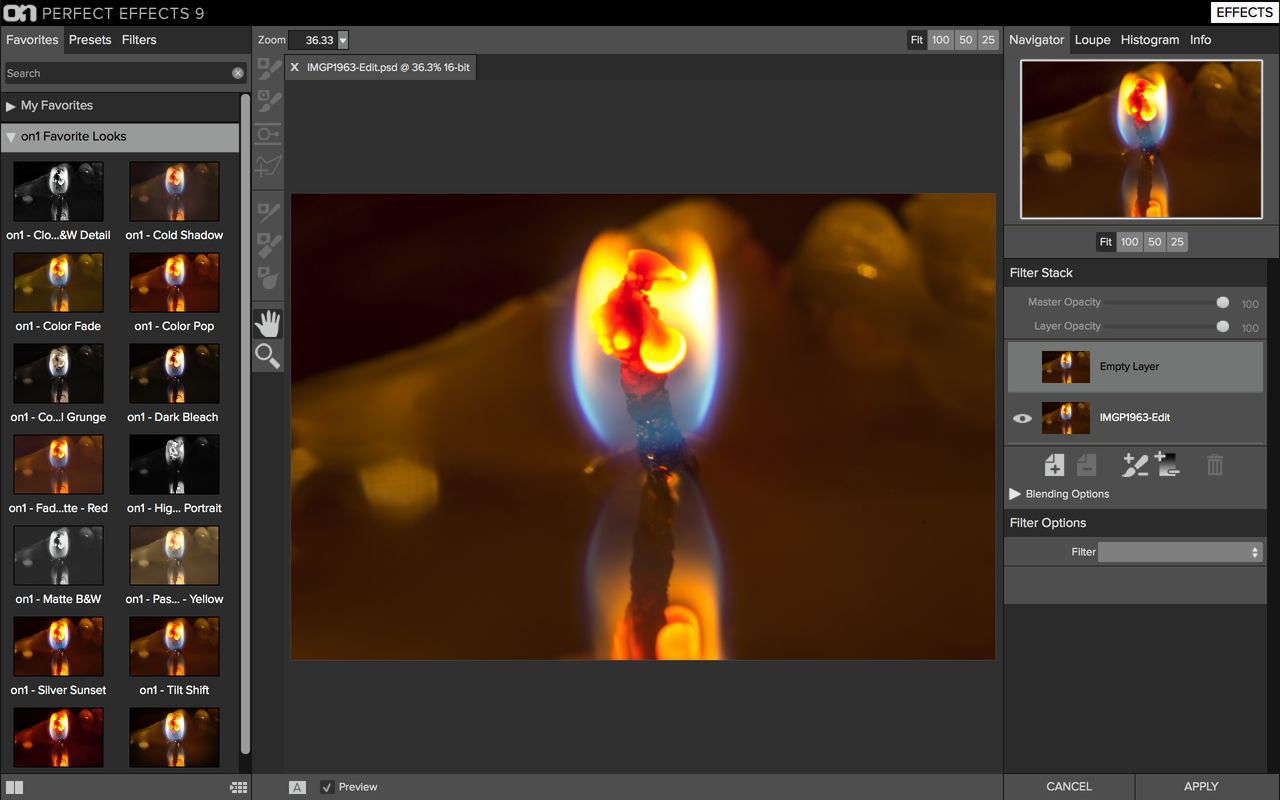The width and height of the screenshot is (1280, 800).
Task: Collapse the on1 Favorite Looks group
Action: pos(11,137)
